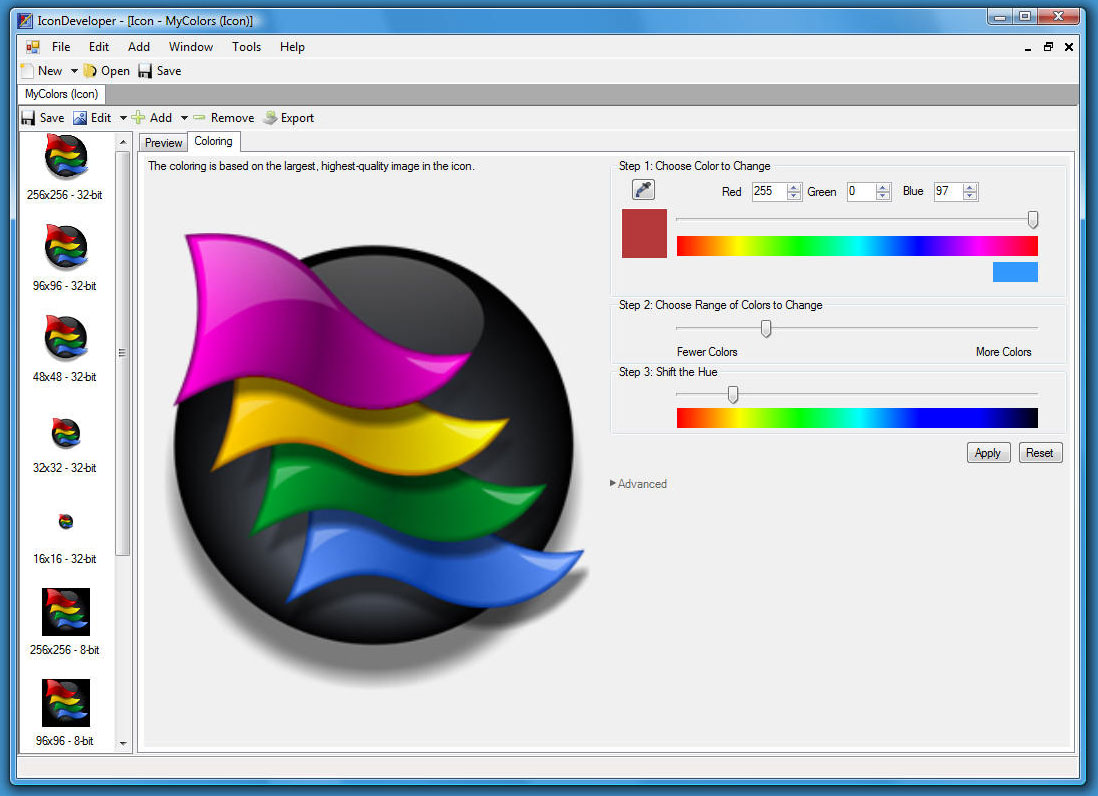The image size is (1098, 796).
Task: Select the 256x256 - 32-bit image
Action: coord(64,168)
